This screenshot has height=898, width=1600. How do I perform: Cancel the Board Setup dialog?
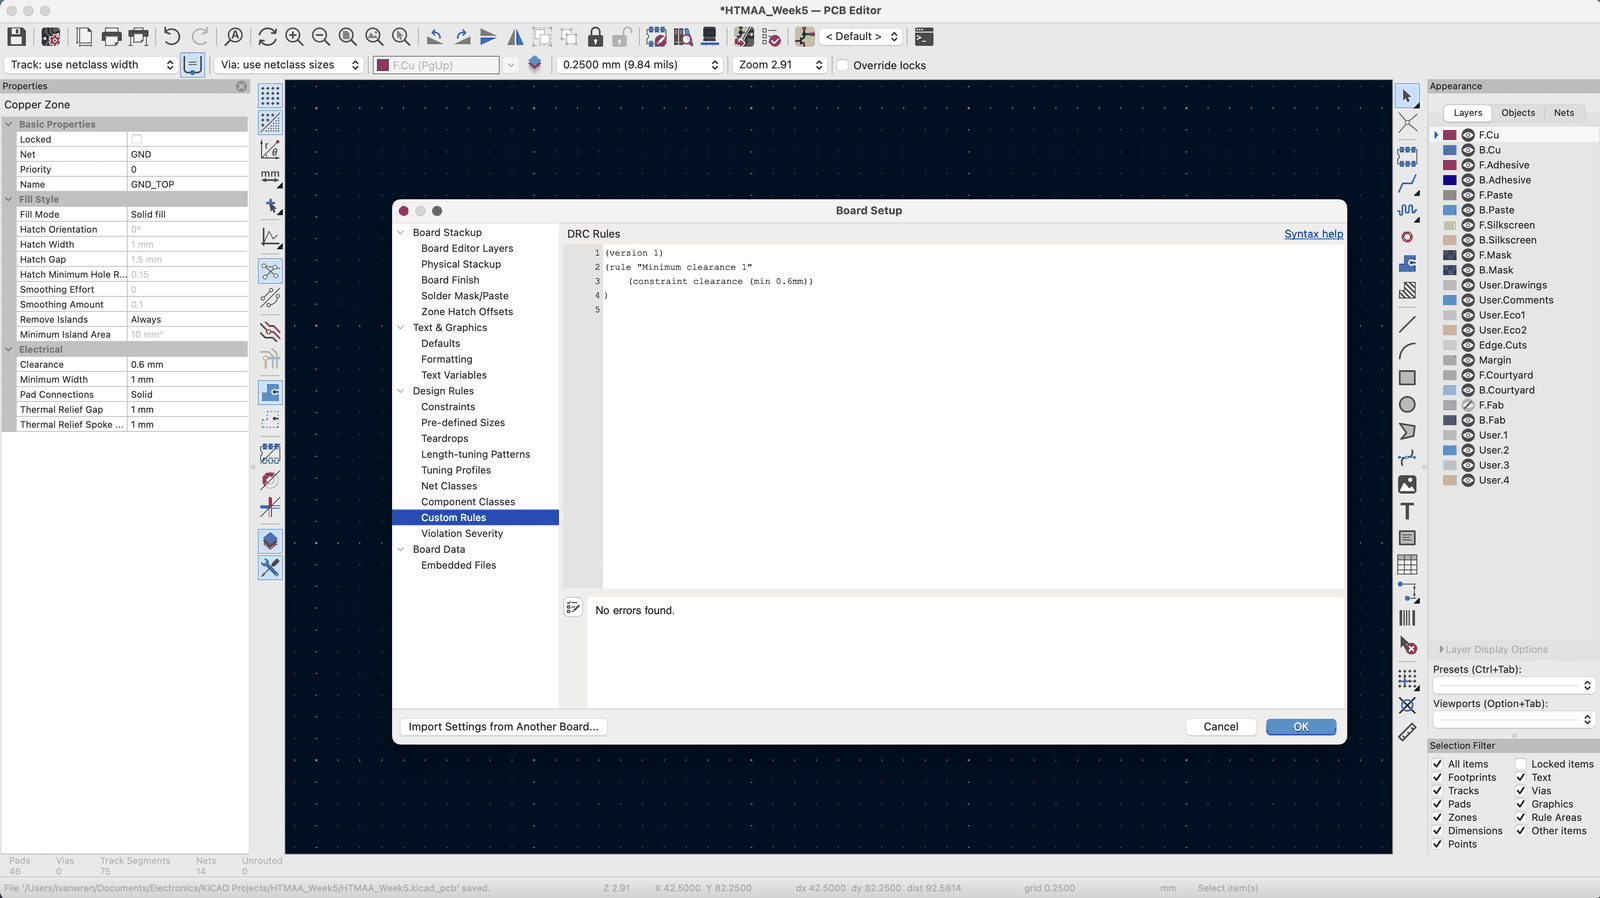pos(1221,727)
